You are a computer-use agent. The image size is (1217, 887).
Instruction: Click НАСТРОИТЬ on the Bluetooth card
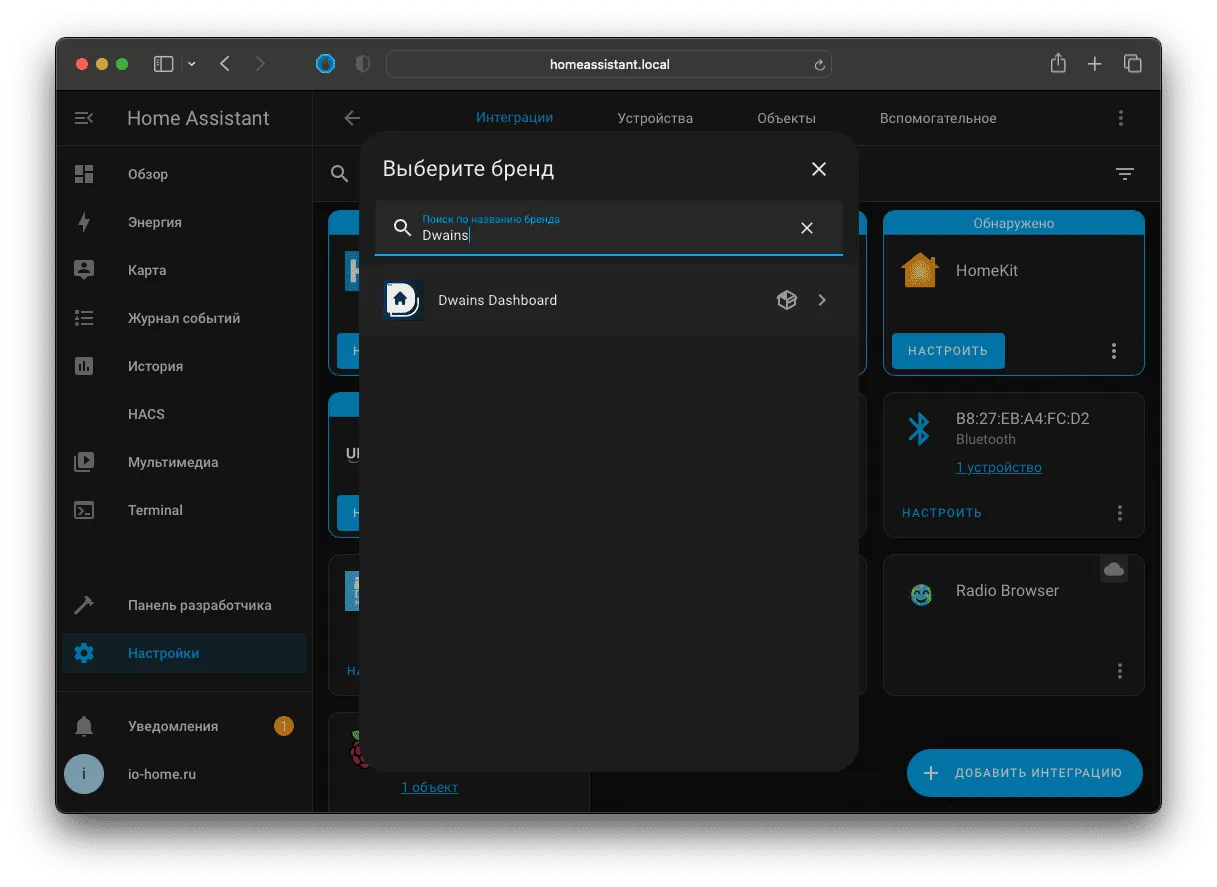pos(942,513)
